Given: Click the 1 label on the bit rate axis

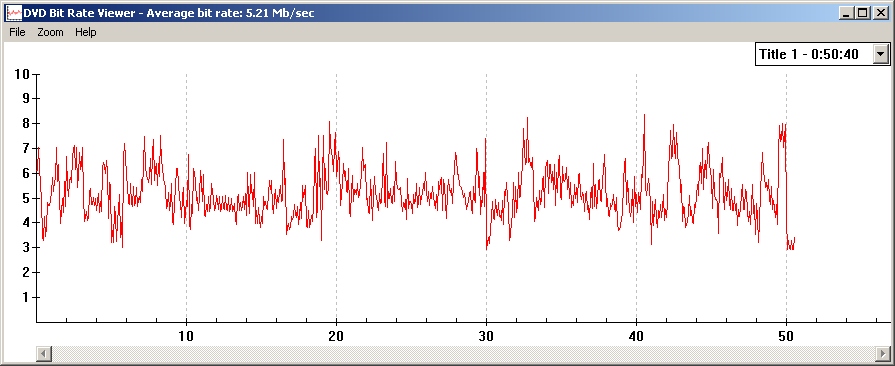Looking at the screenshot, I should coord(25,297).
